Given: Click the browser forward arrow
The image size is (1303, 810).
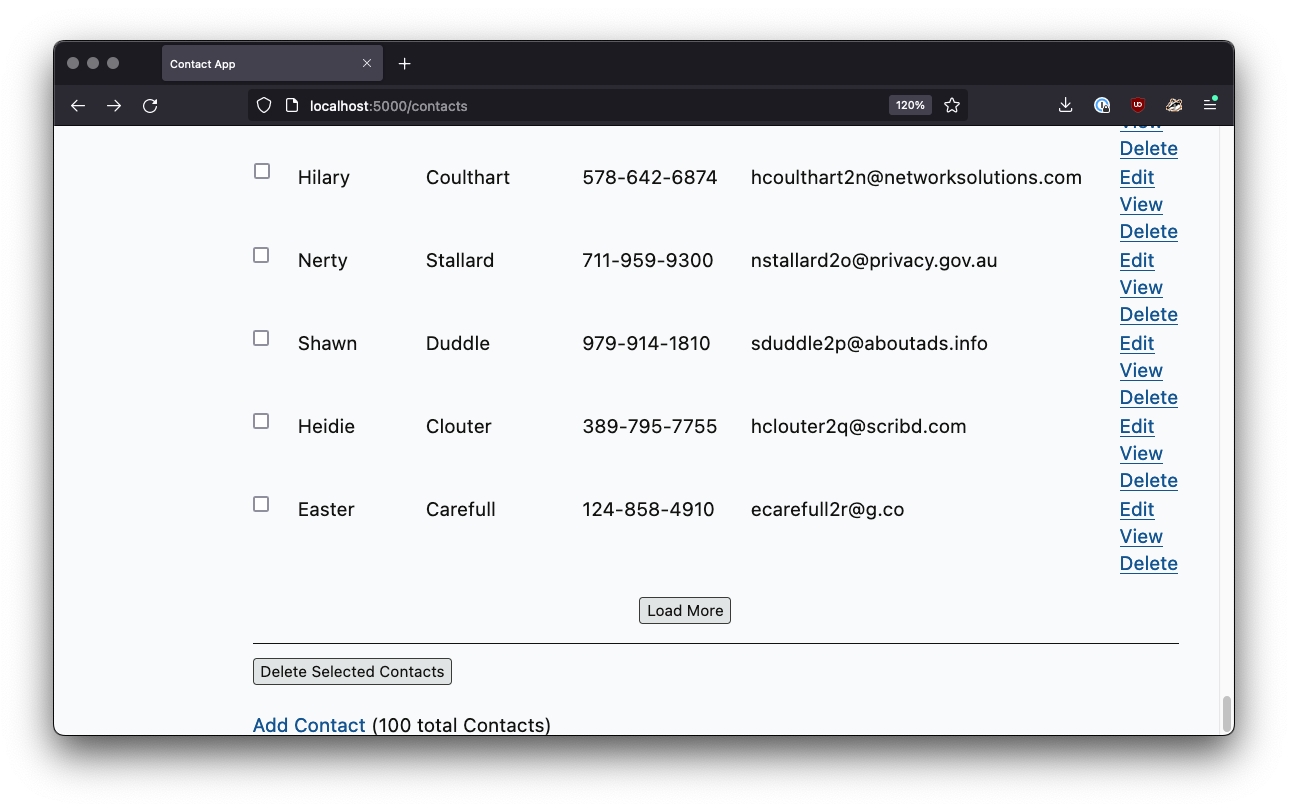Looking at the screenshot, I should click(114, 105).
